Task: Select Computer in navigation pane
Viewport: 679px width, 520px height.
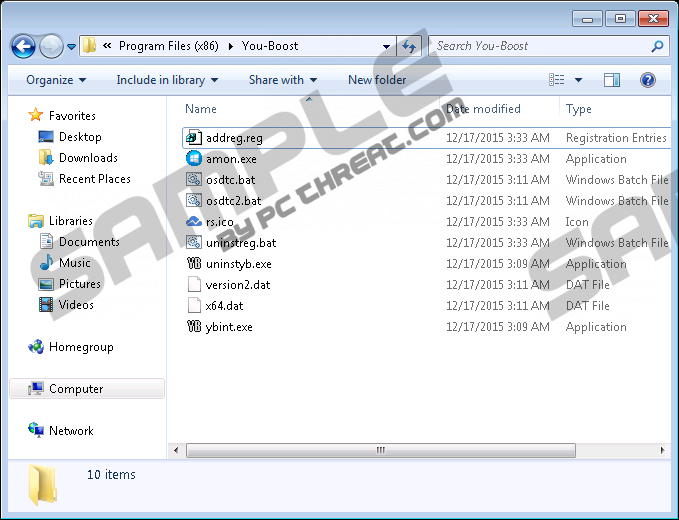Action: pyautogui.click(x=87, y=389)
